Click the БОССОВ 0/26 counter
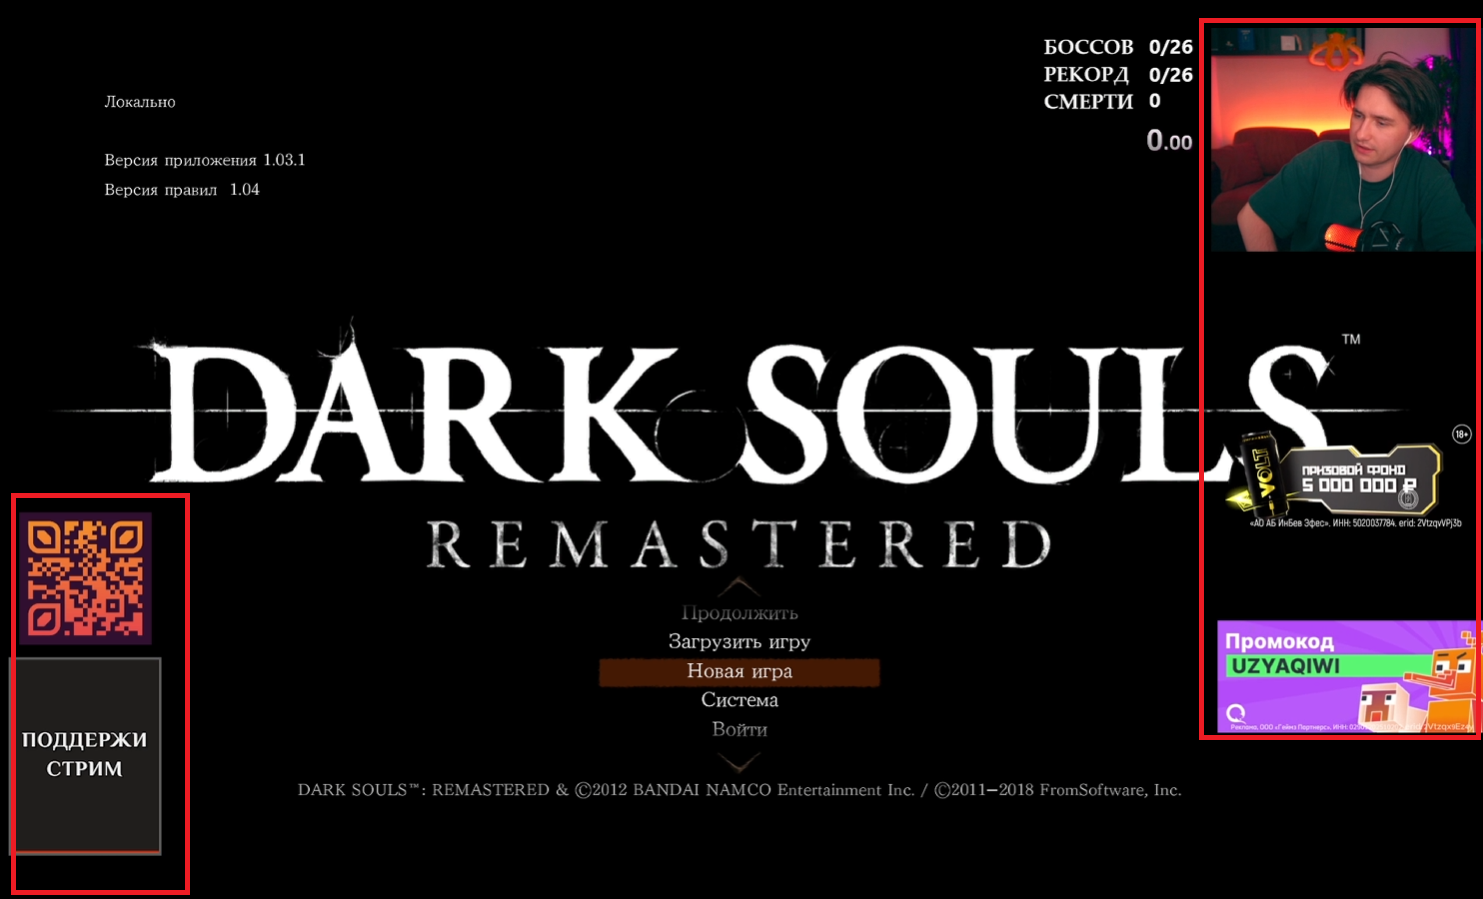This screenshot has height=899, width=1483. (1118, 47)
